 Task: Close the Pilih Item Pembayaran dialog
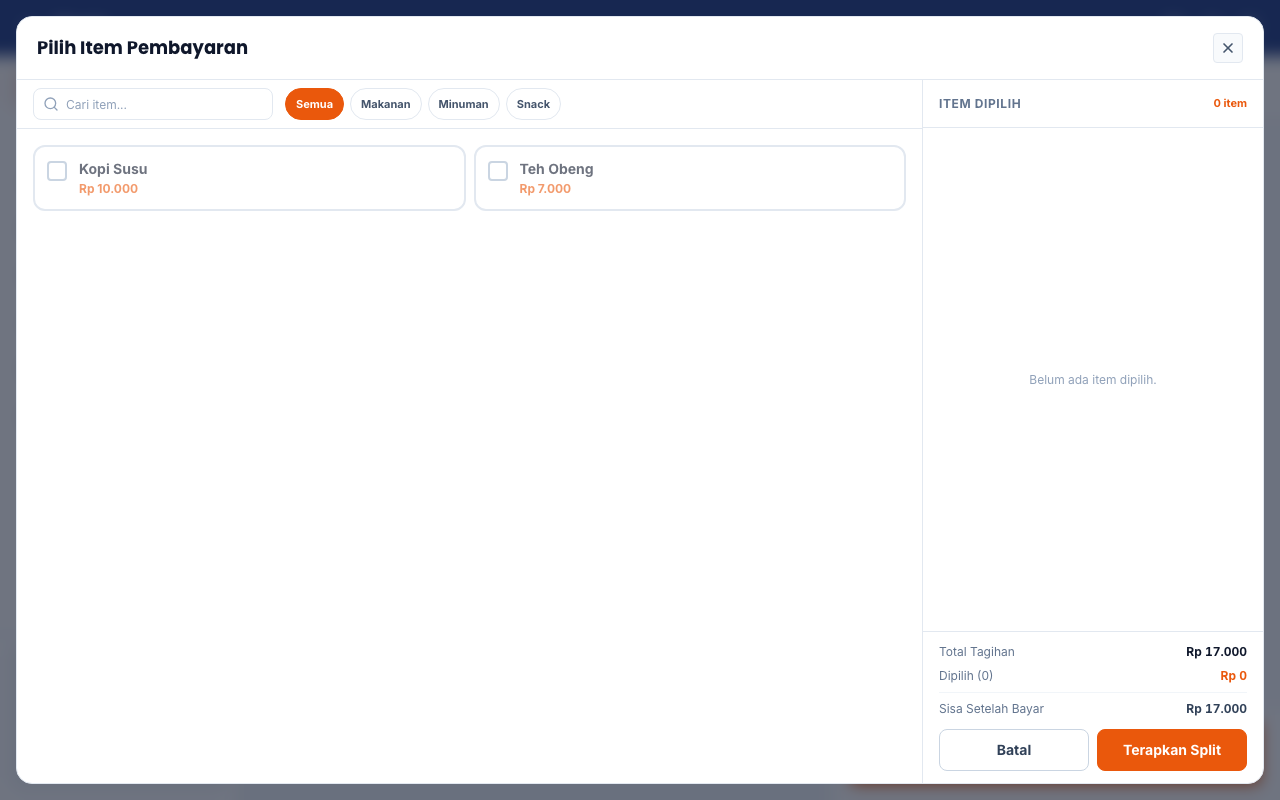tap(1228, 48)
